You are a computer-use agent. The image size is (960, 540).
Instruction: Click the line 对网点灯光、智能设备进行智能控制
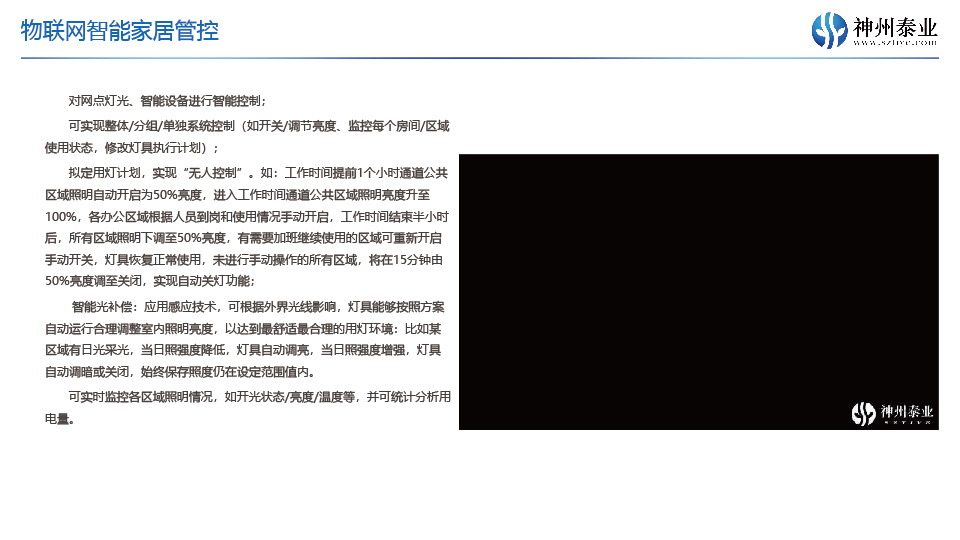click(x=167, y=101)
